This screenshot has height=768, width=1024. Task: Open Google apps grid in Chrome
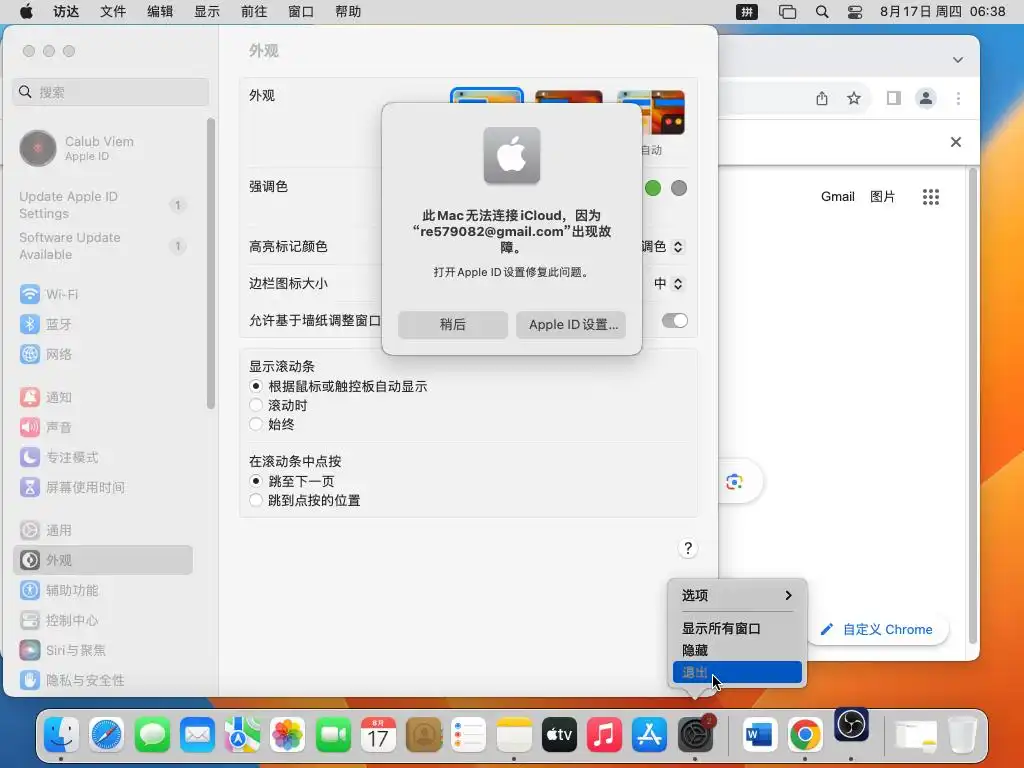[931, 197]
